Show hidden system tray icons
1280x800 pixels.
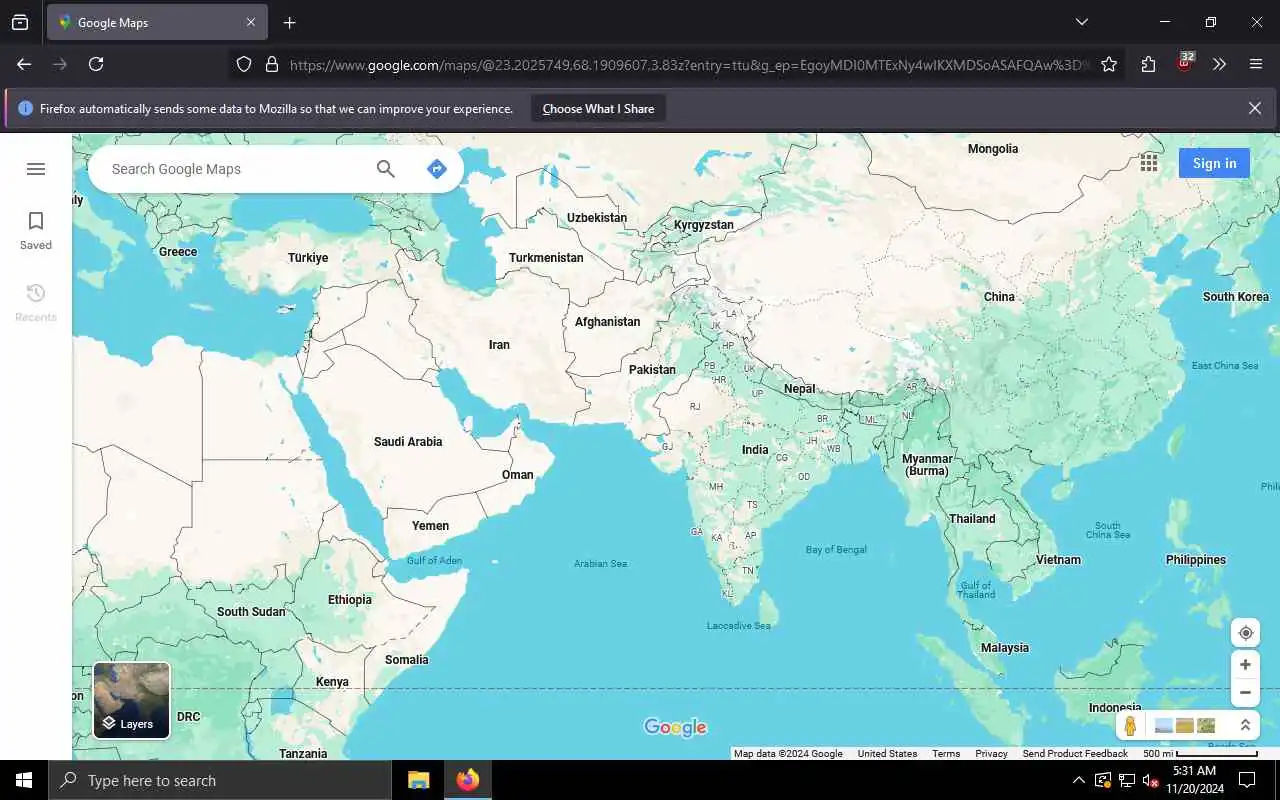[x=1078, y=780]
